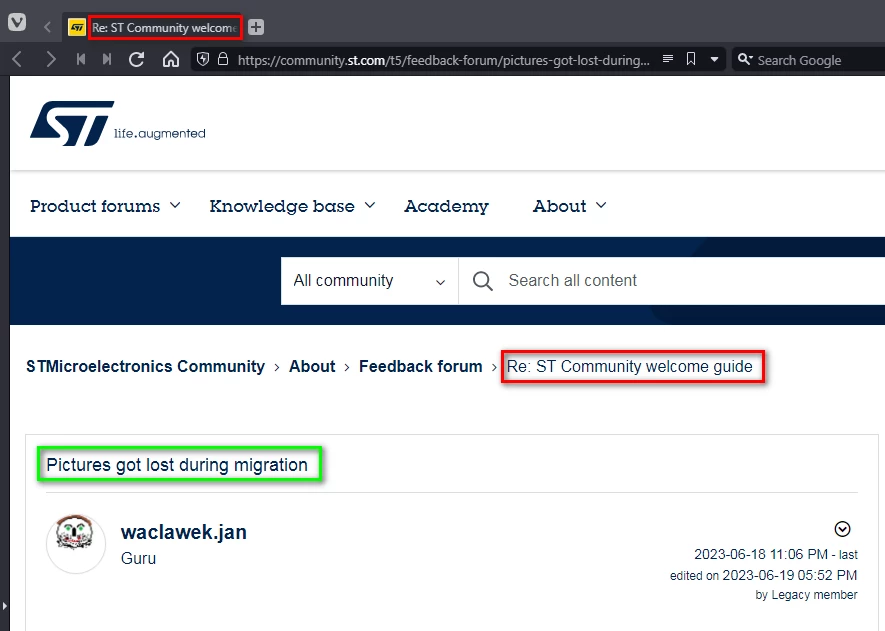Reload the current page
The image size is (885, 631).
point(137,59)
